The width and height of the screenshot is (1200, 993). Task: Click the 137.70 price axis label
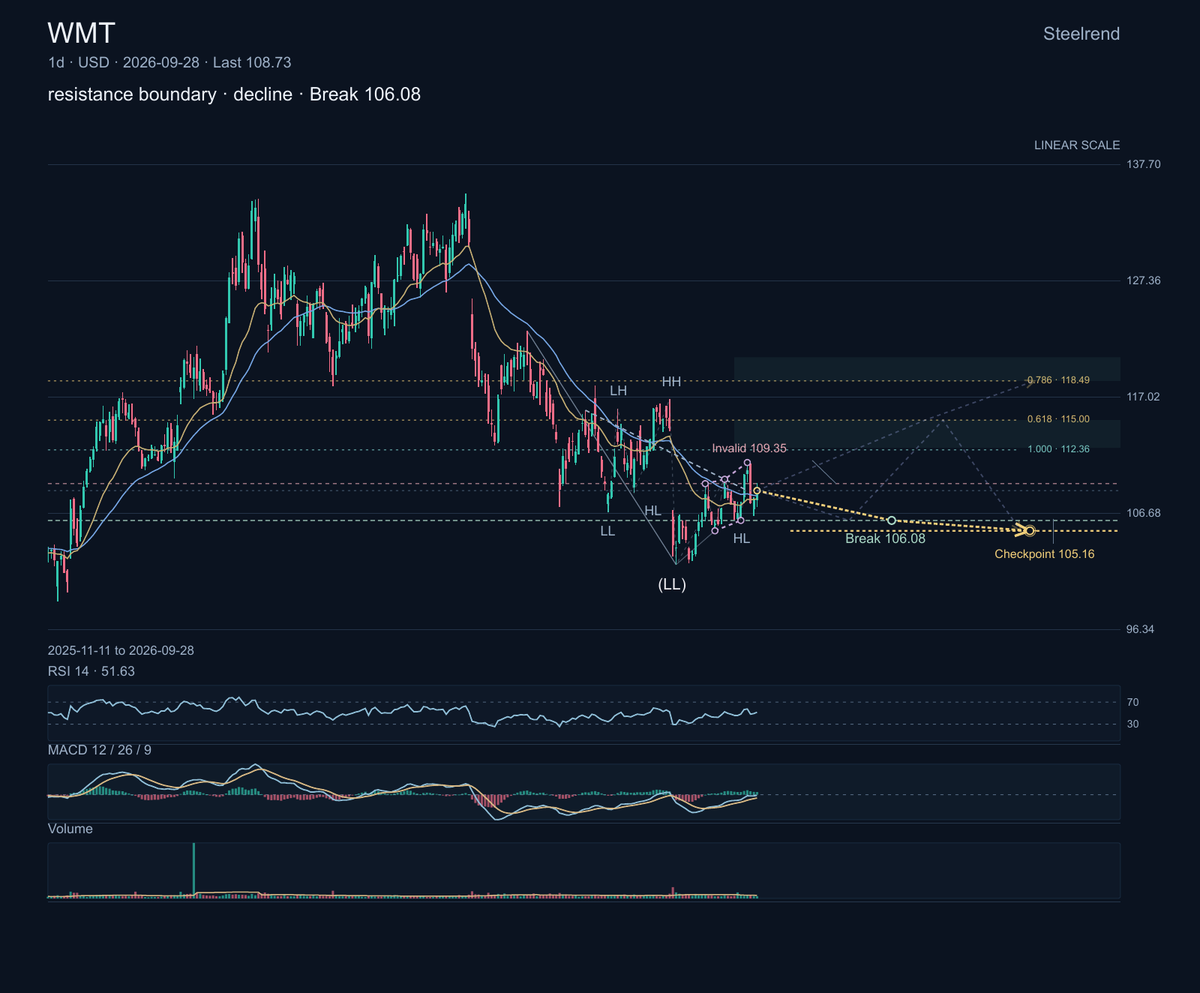click(1143, 164)
